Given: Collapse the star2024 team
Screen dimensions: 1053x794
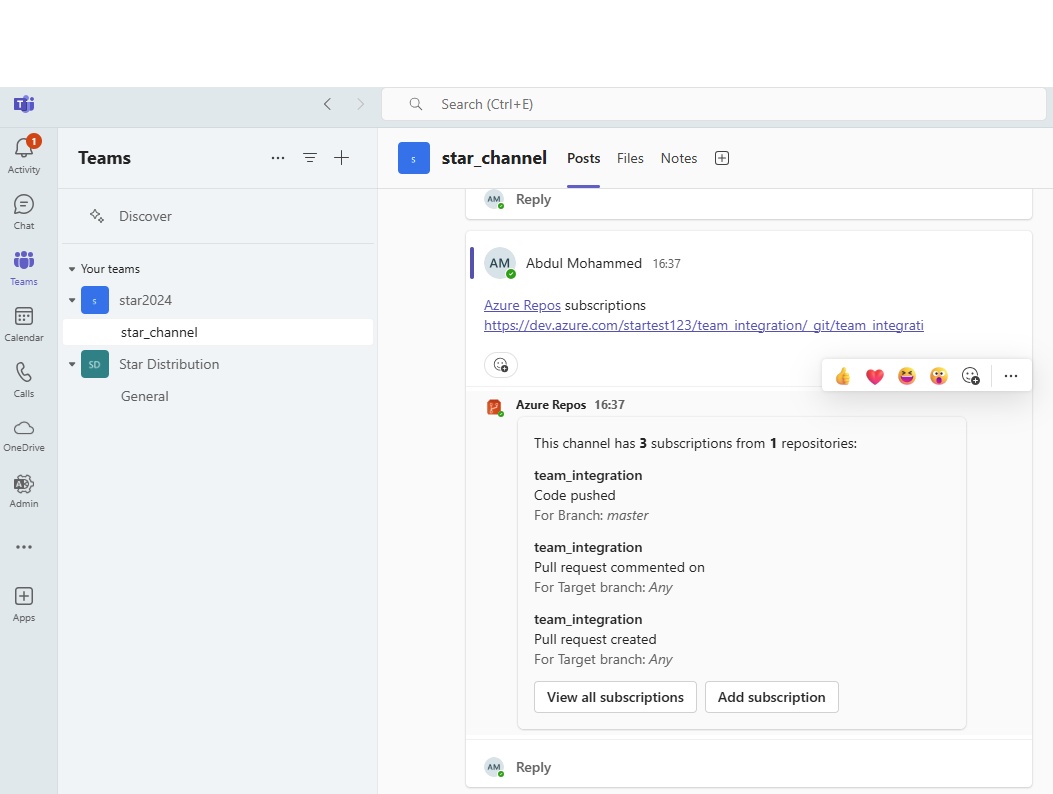Looking at the screenshot, I should pos(72,300).
